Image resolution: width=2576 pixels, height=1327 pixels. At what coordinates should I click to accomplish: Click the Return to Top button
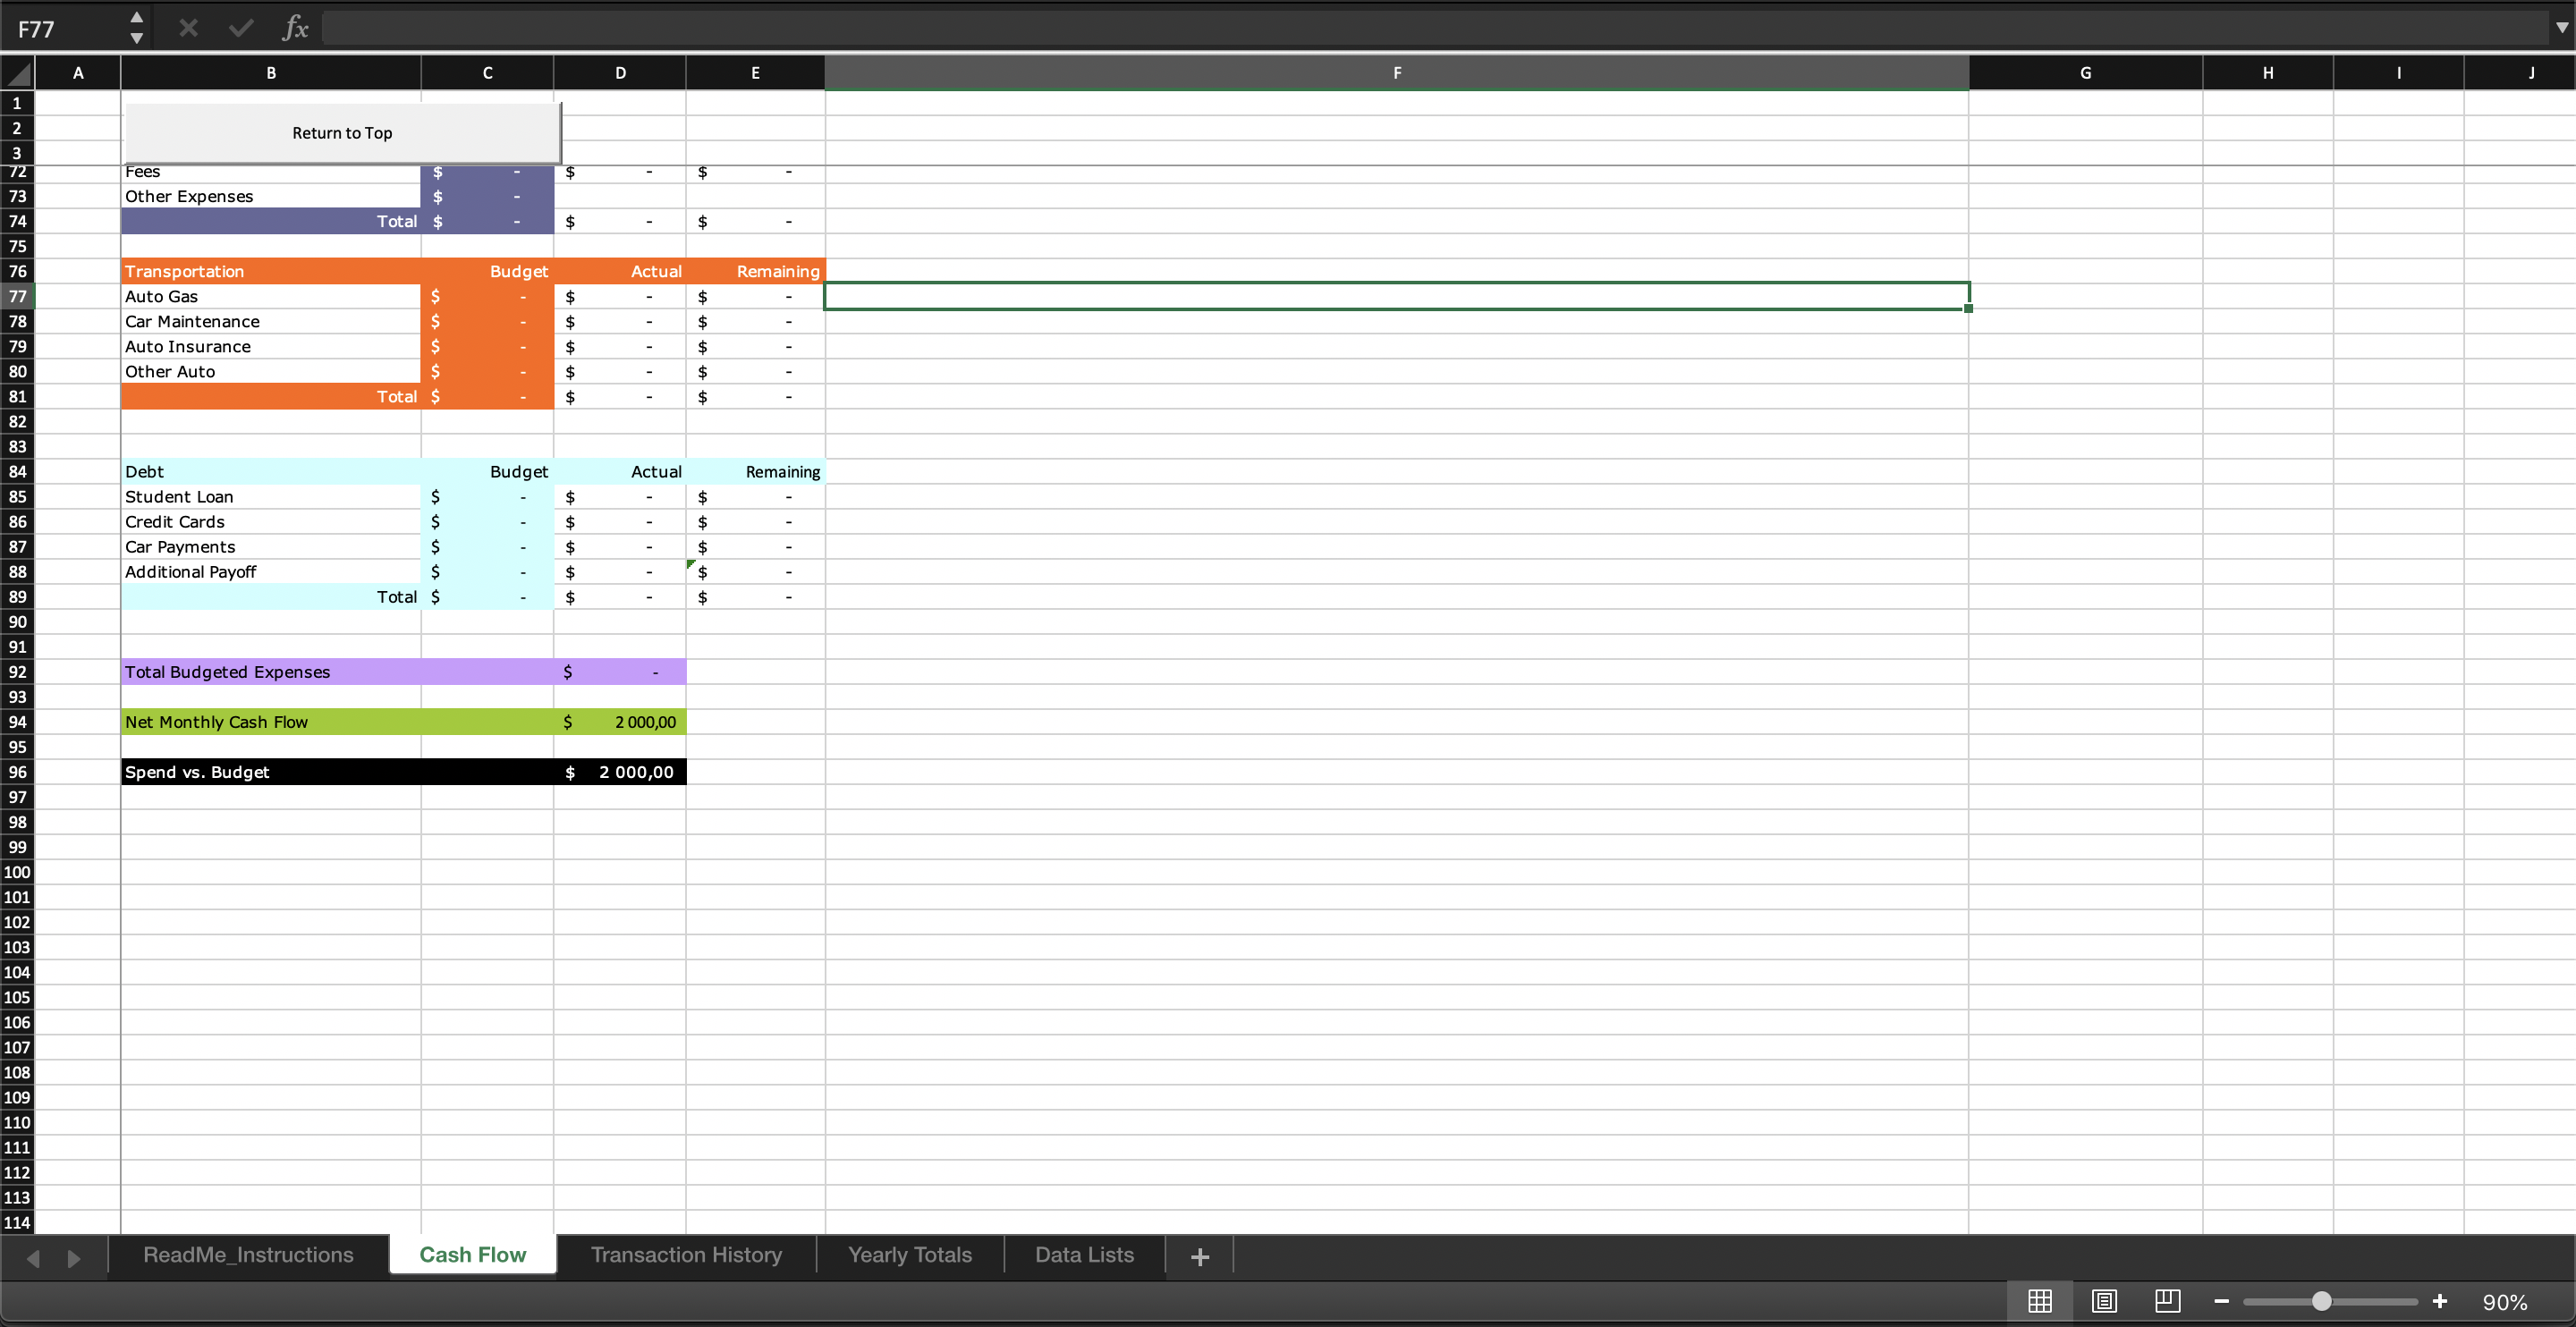tap(342, 133)
